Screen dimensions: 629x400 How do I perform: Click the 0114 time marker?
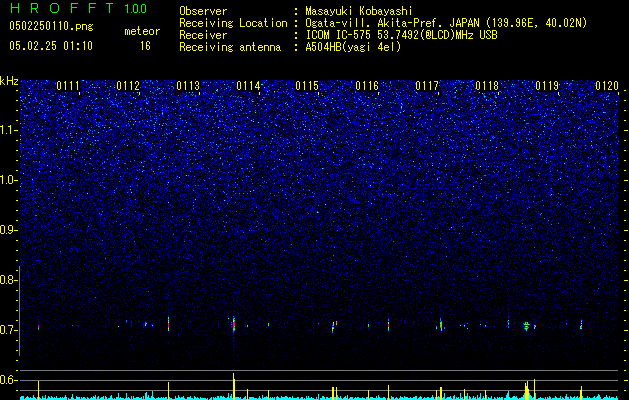tap(248, 86)
